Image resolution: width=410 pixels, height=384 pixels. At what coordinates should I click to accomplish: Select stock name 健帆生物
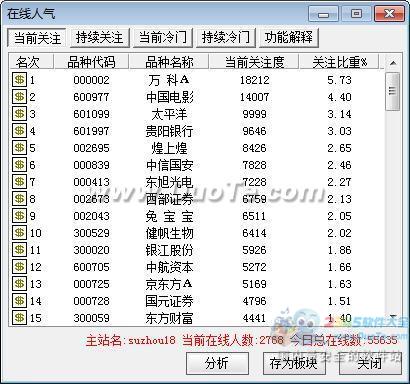pos(169,233)
